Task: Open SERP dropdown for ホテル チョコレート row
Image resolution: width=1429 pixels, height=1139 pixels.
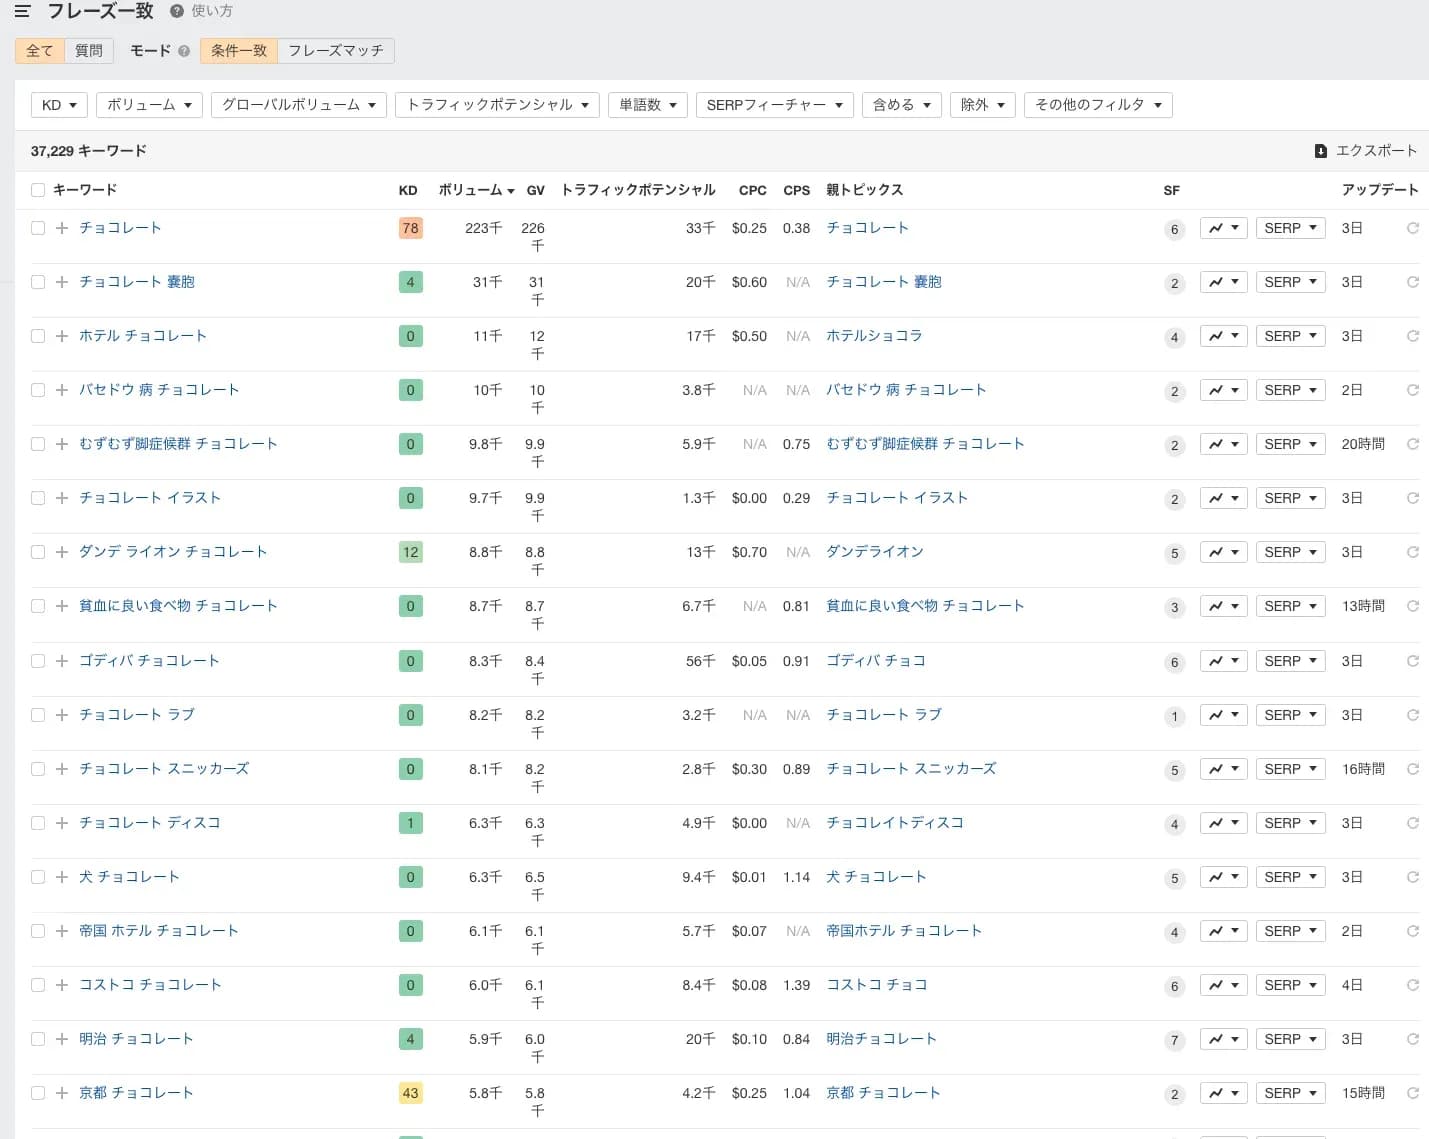Action: pos(1290,336)
